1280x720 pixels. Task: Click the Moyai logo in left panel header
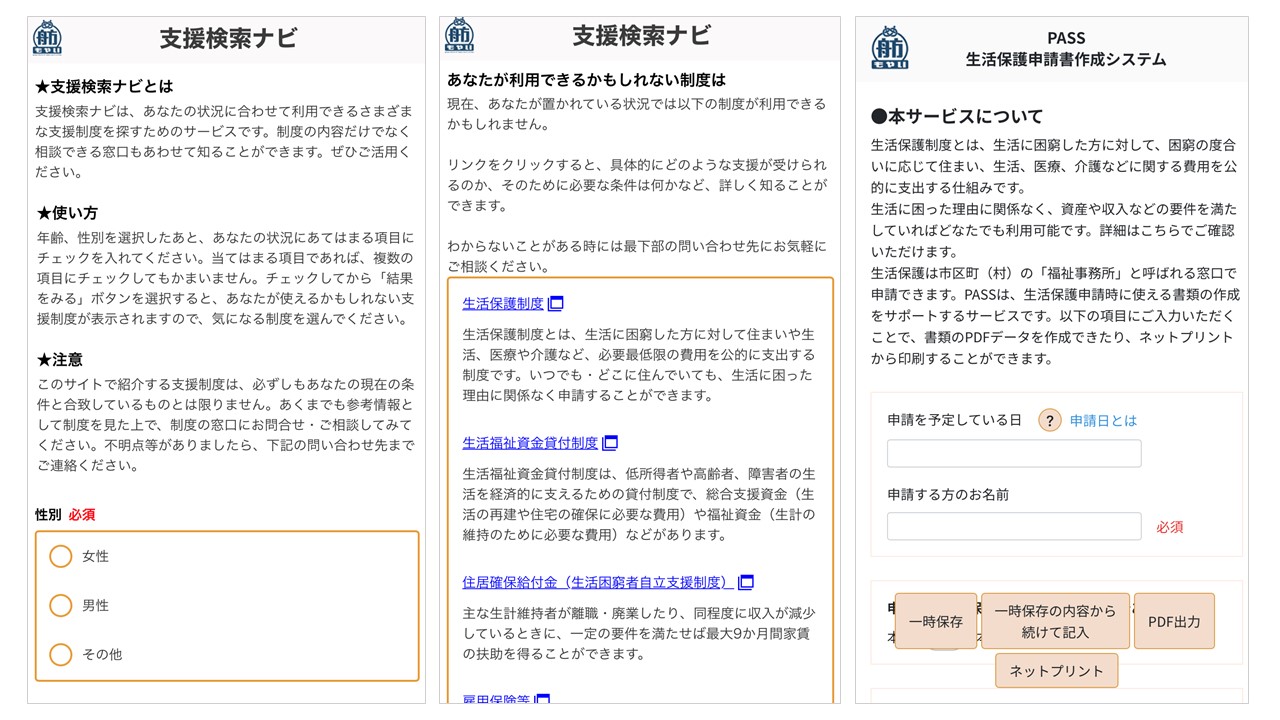(x=46, y=38)
